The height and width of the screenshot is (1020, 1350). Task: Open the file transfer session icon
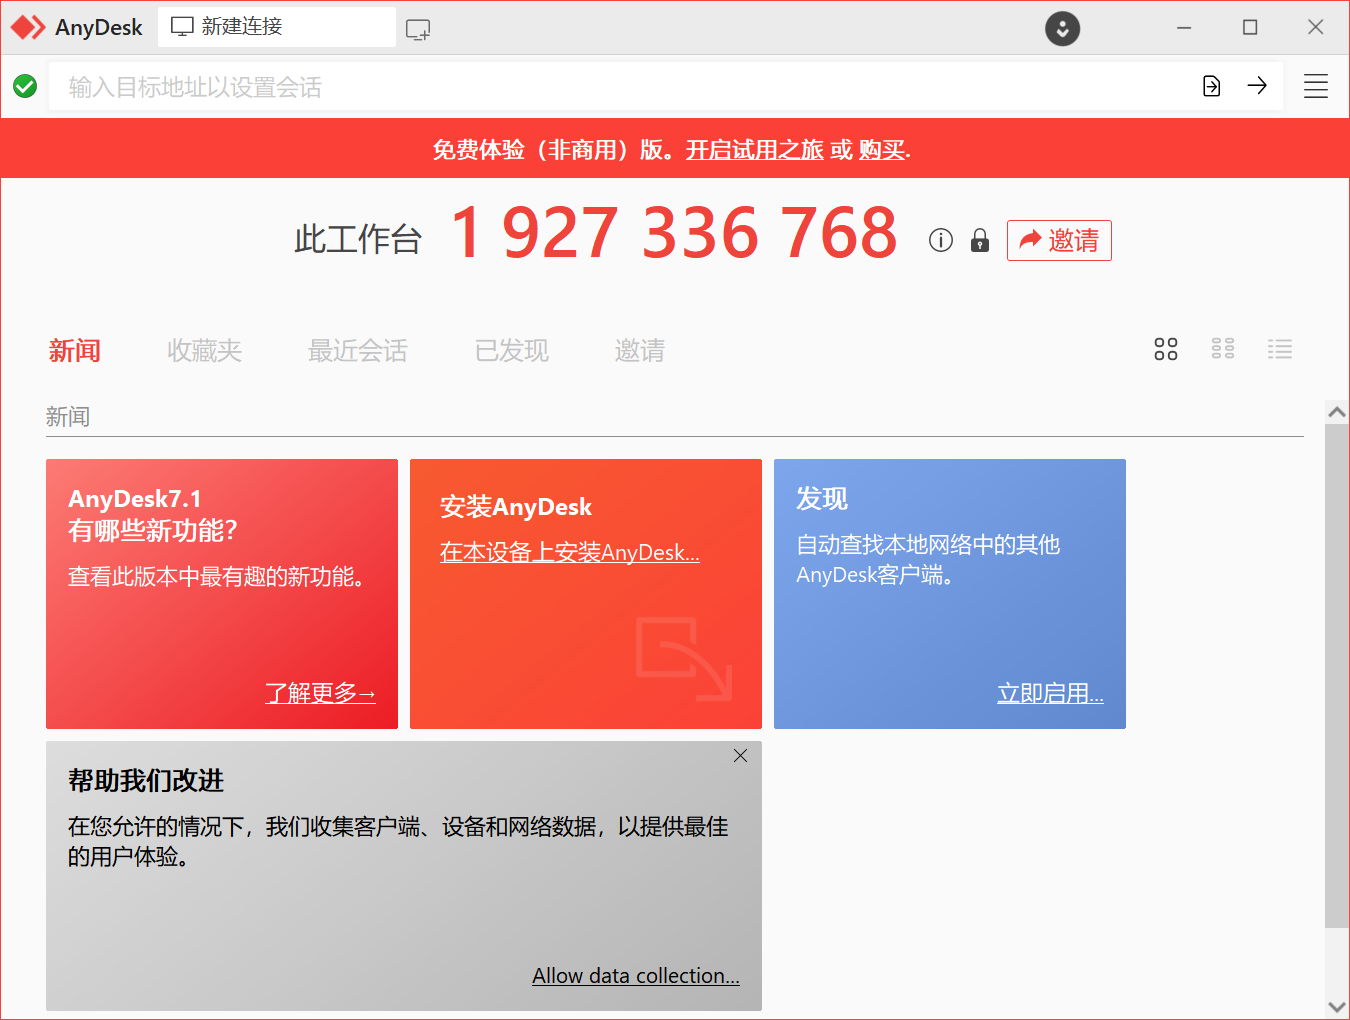1211,86
